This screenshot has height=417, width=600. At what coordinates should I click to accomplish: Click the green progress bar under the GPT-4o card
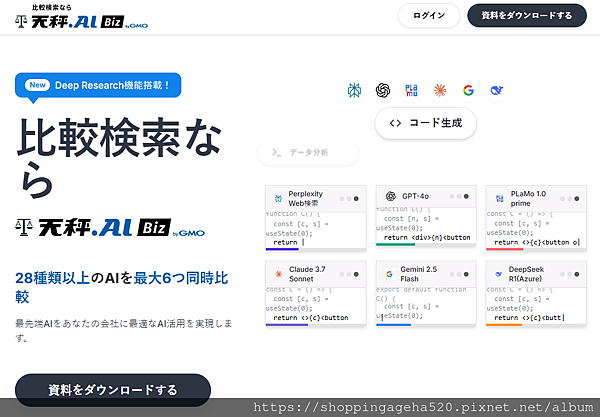click(x=396, y=244)
